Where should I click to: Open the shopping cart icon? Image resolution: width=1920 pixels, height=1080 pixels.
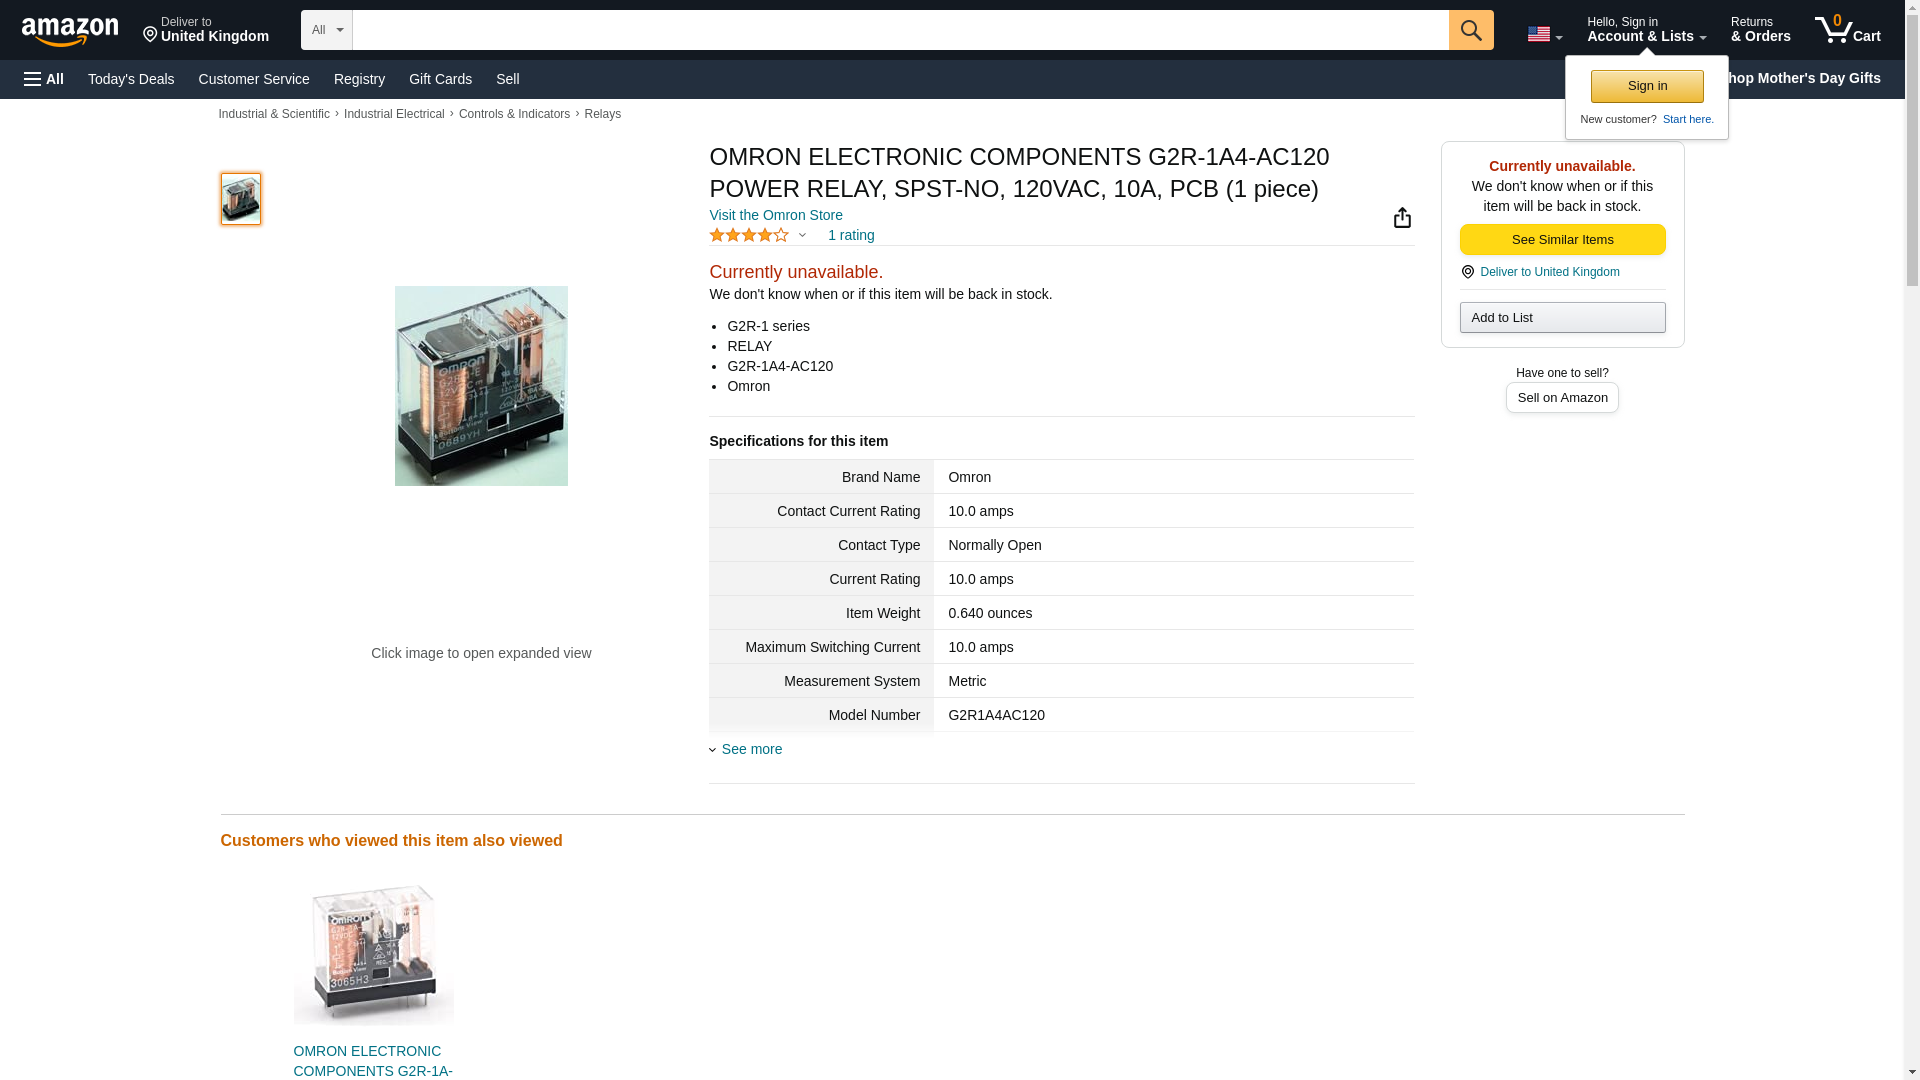click(x=1847, y=30)
